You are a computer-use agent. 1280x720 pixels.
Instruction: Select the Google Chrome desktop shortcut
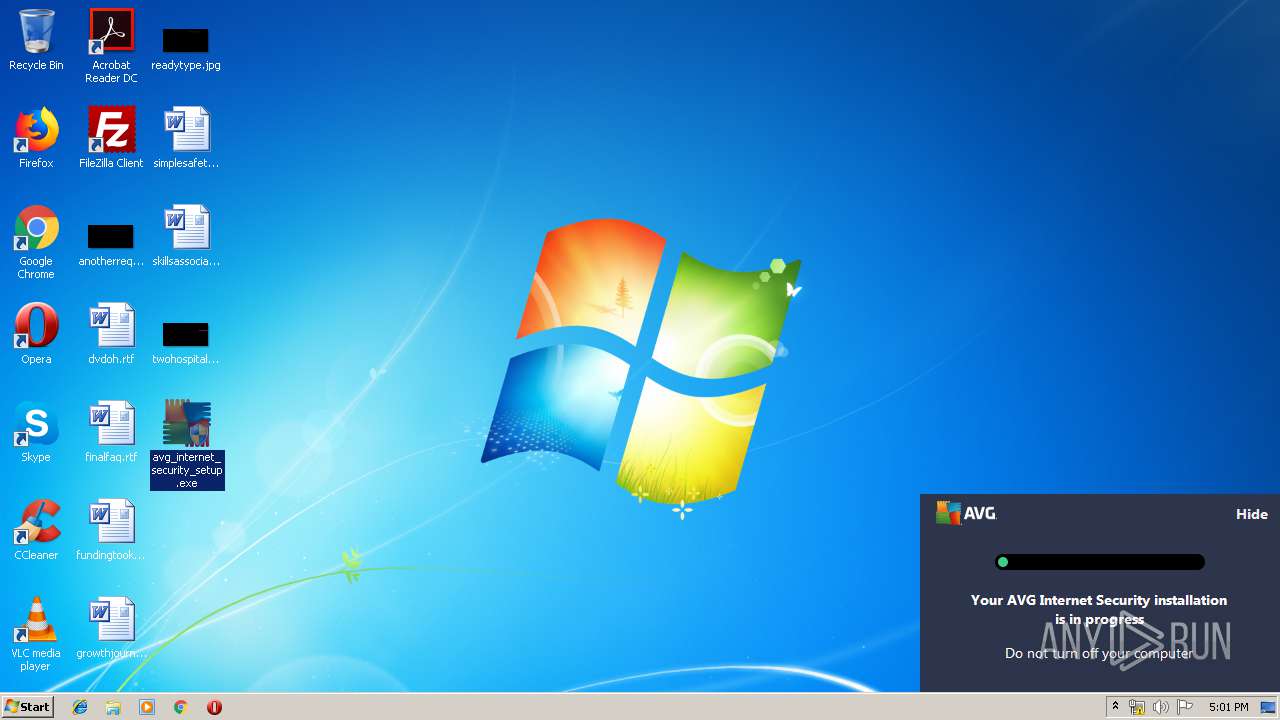coord(36,243)
